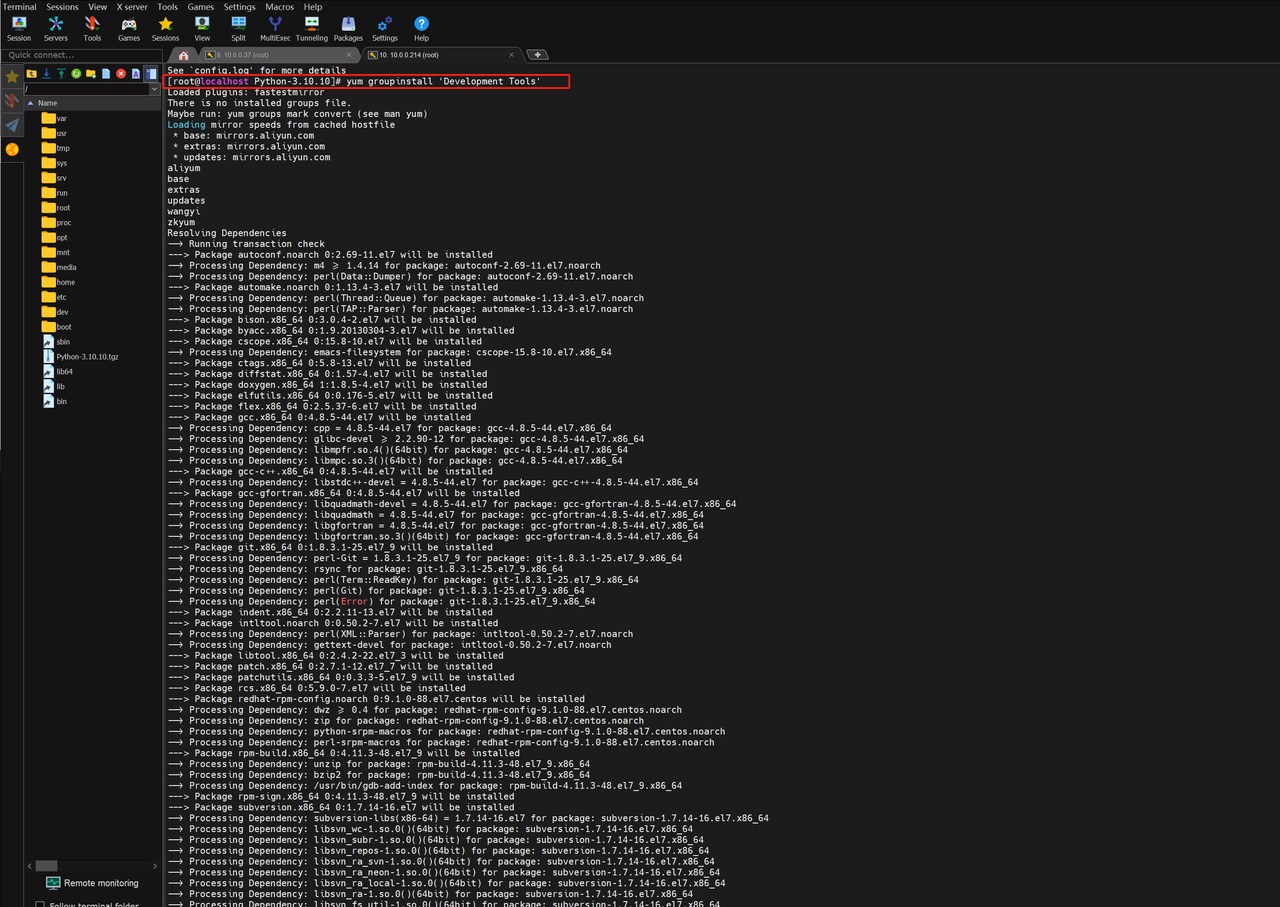Screen dimensions: 1280x907
Task: Click the Tunneling toolbar icon
Action: 311,27
